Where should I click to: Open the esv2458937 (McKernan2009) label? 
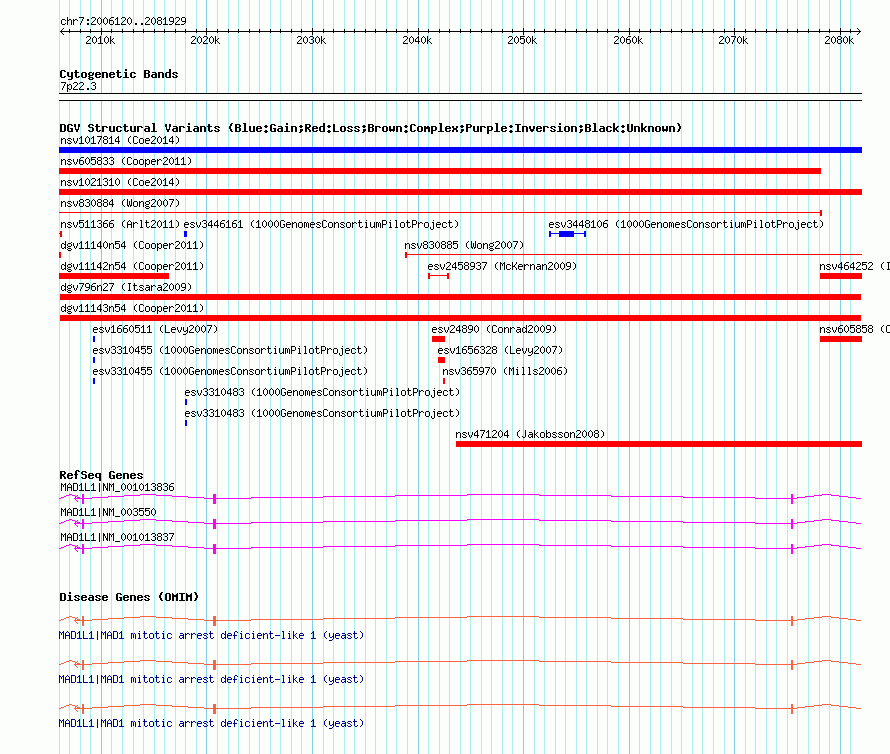point(502,266)
